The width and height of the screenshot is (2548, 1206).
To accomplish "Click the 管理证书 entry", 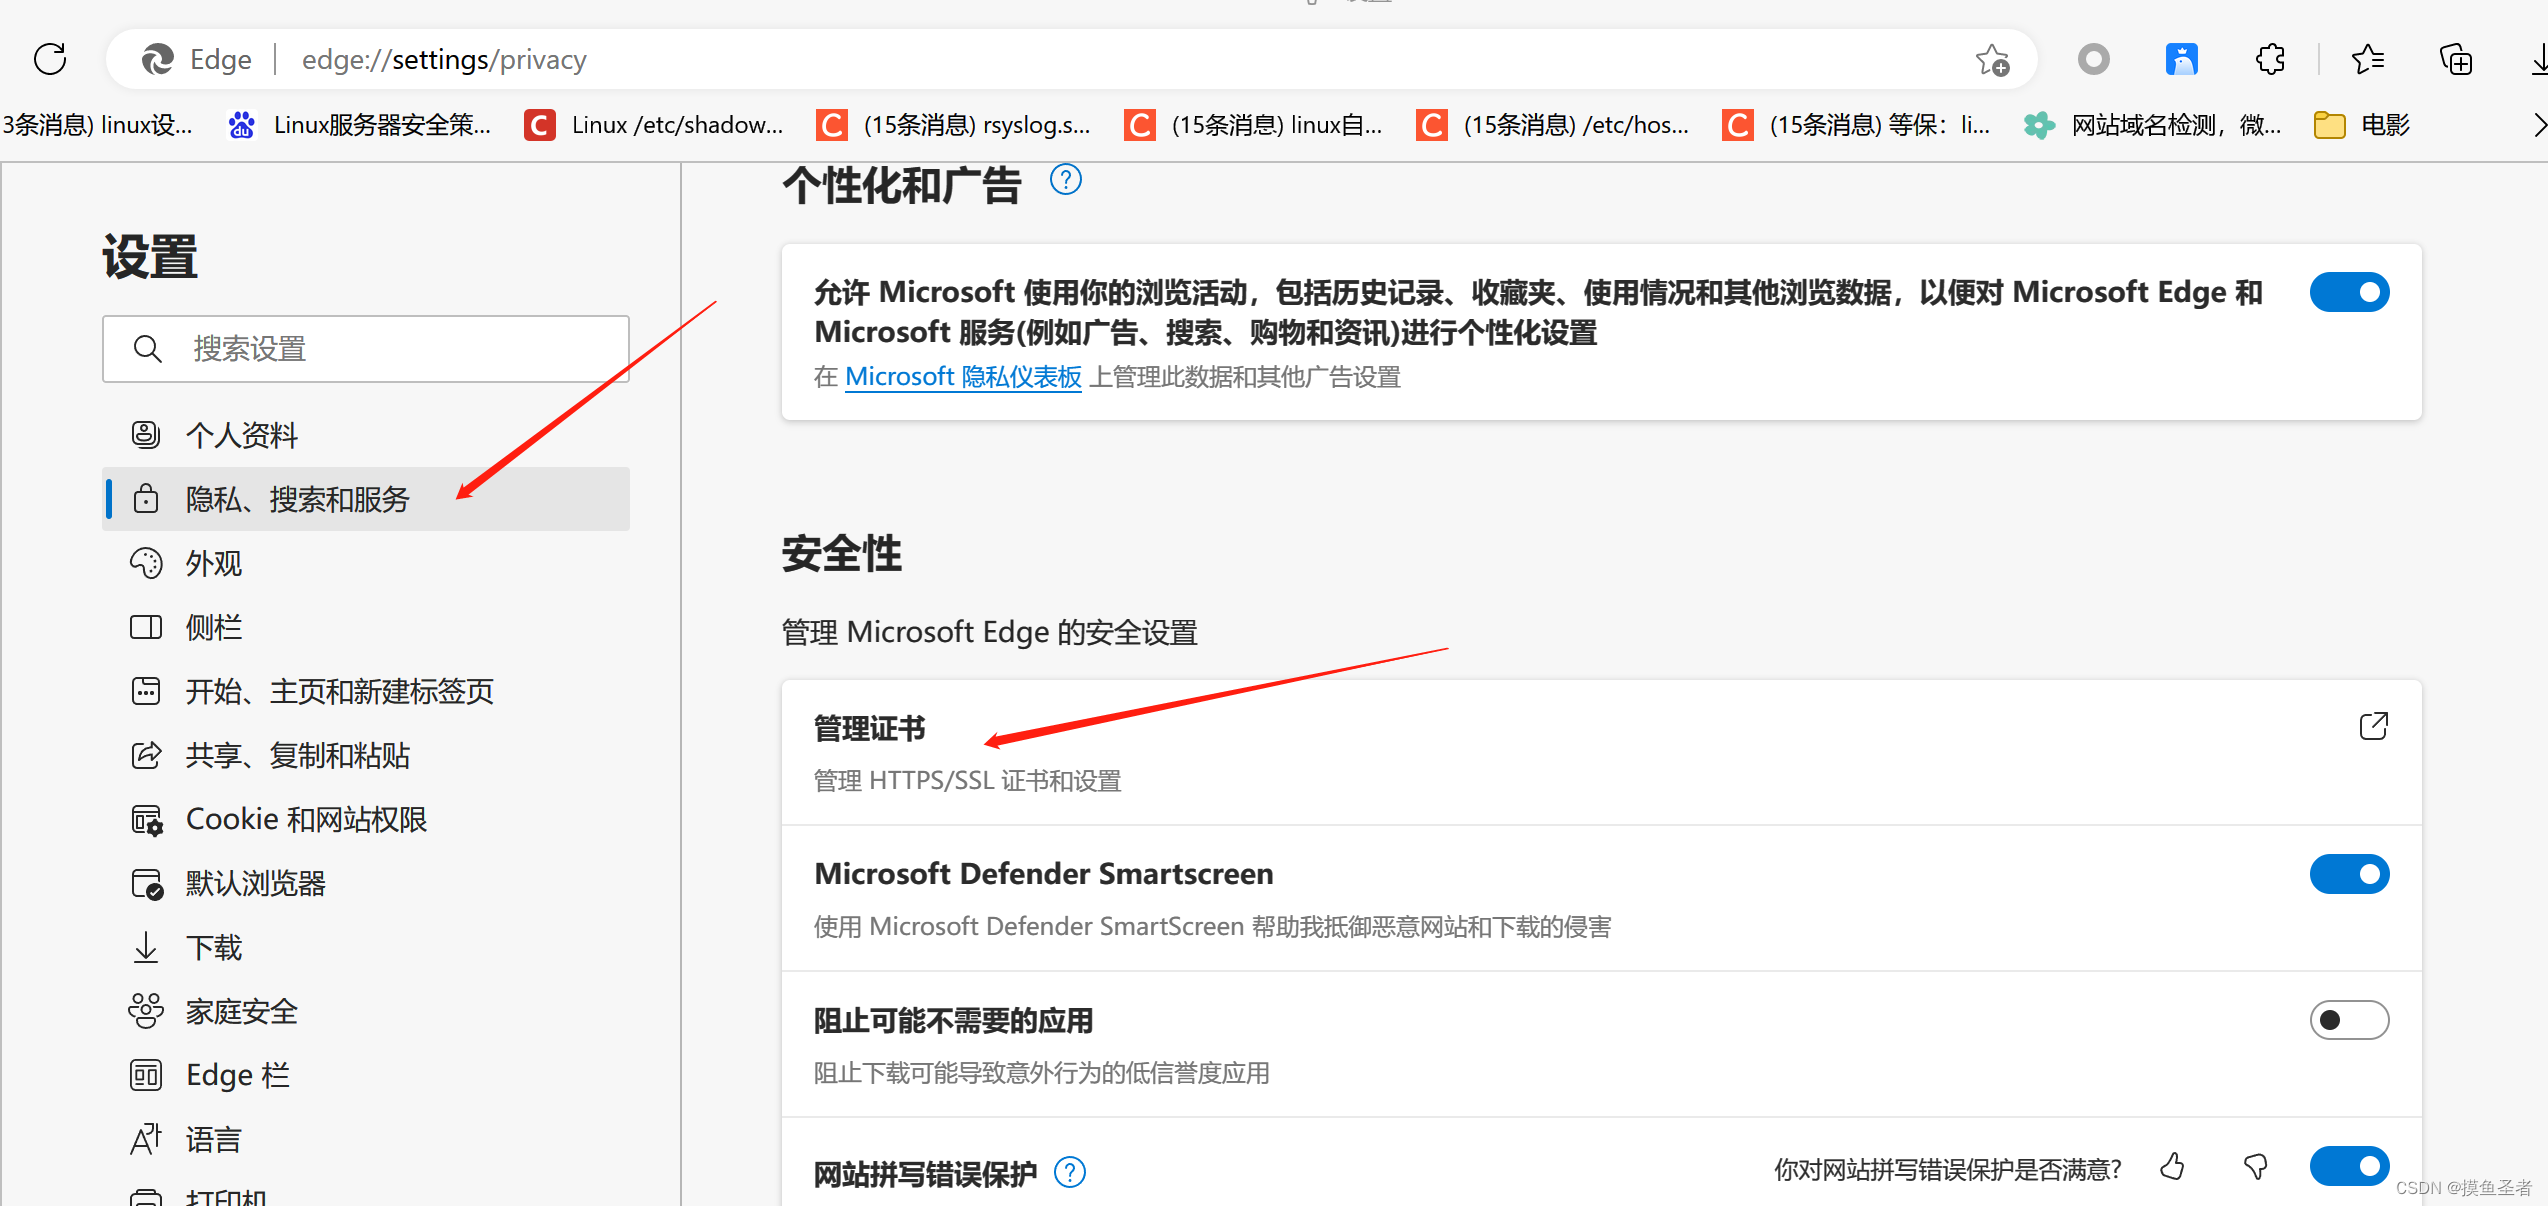I will tap(870, 728).
